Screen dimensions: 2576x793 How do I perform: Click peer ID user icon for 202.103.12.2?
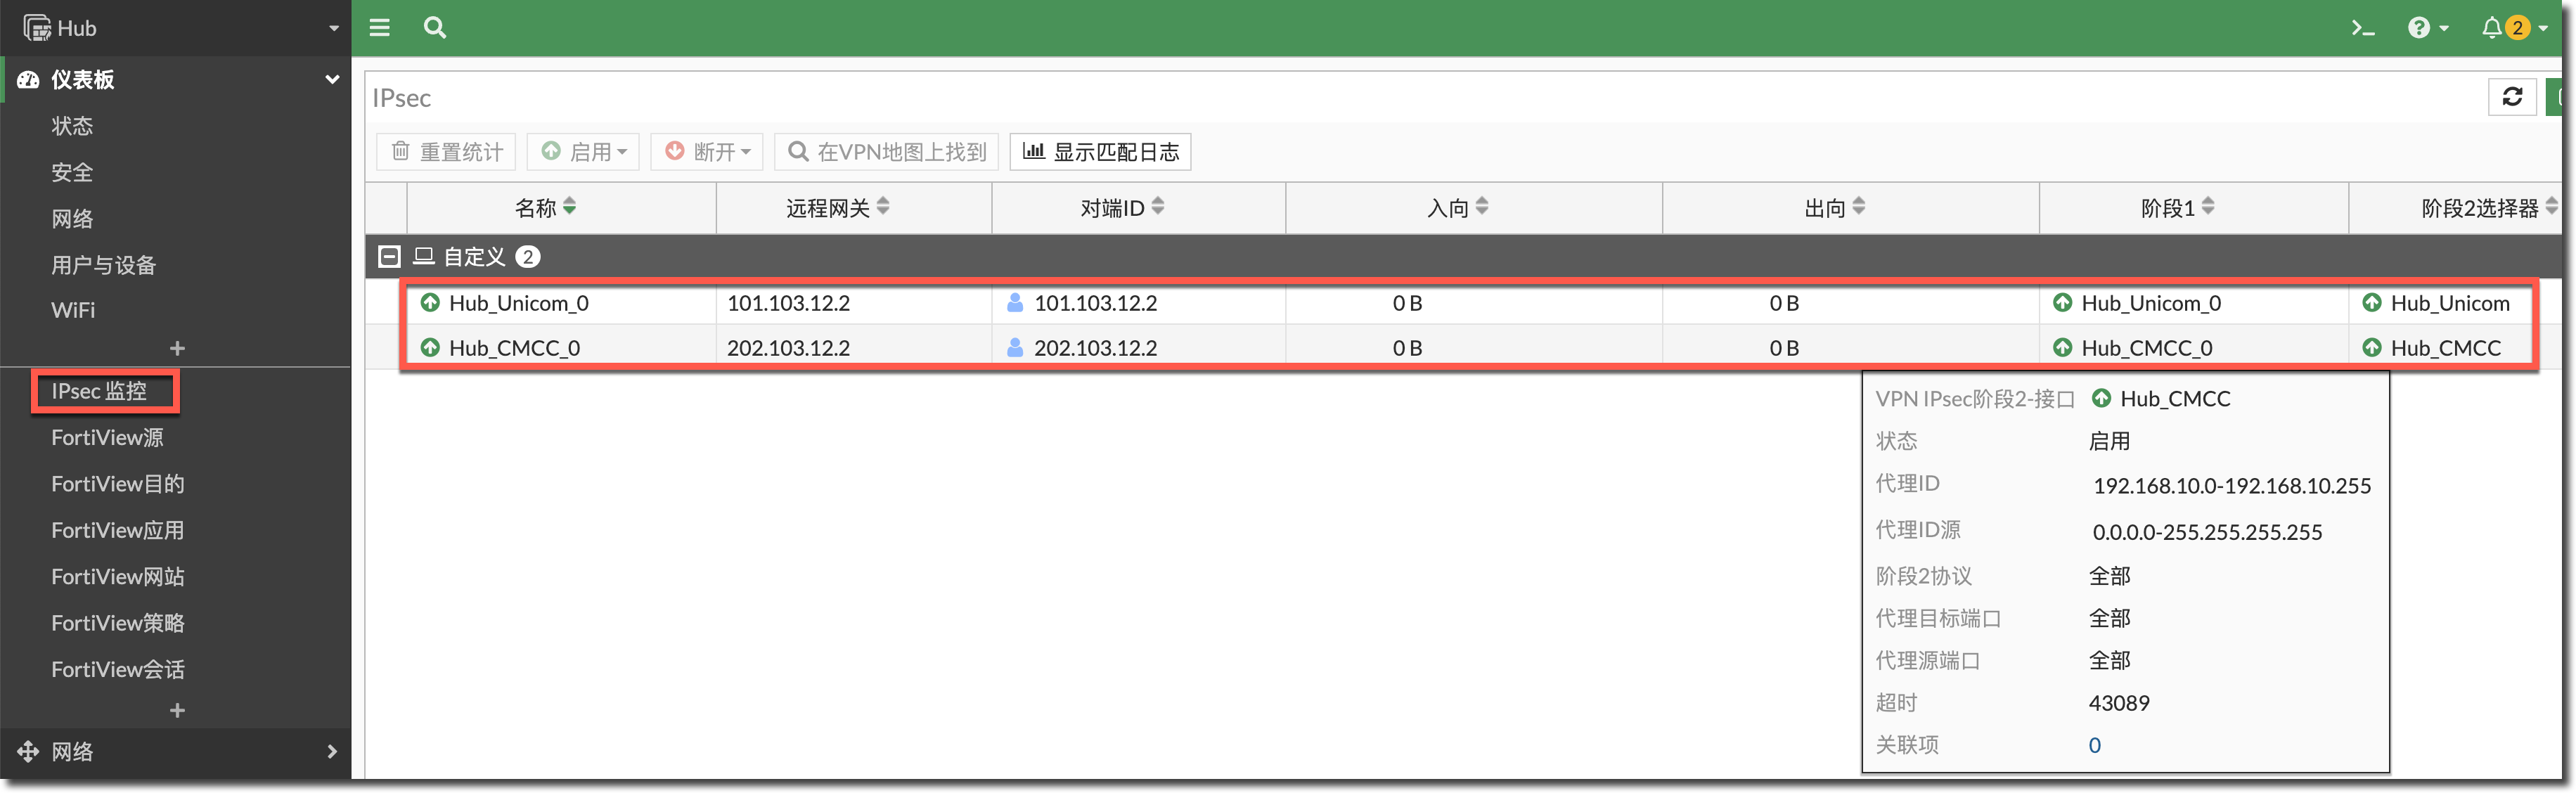point(1014,348)
